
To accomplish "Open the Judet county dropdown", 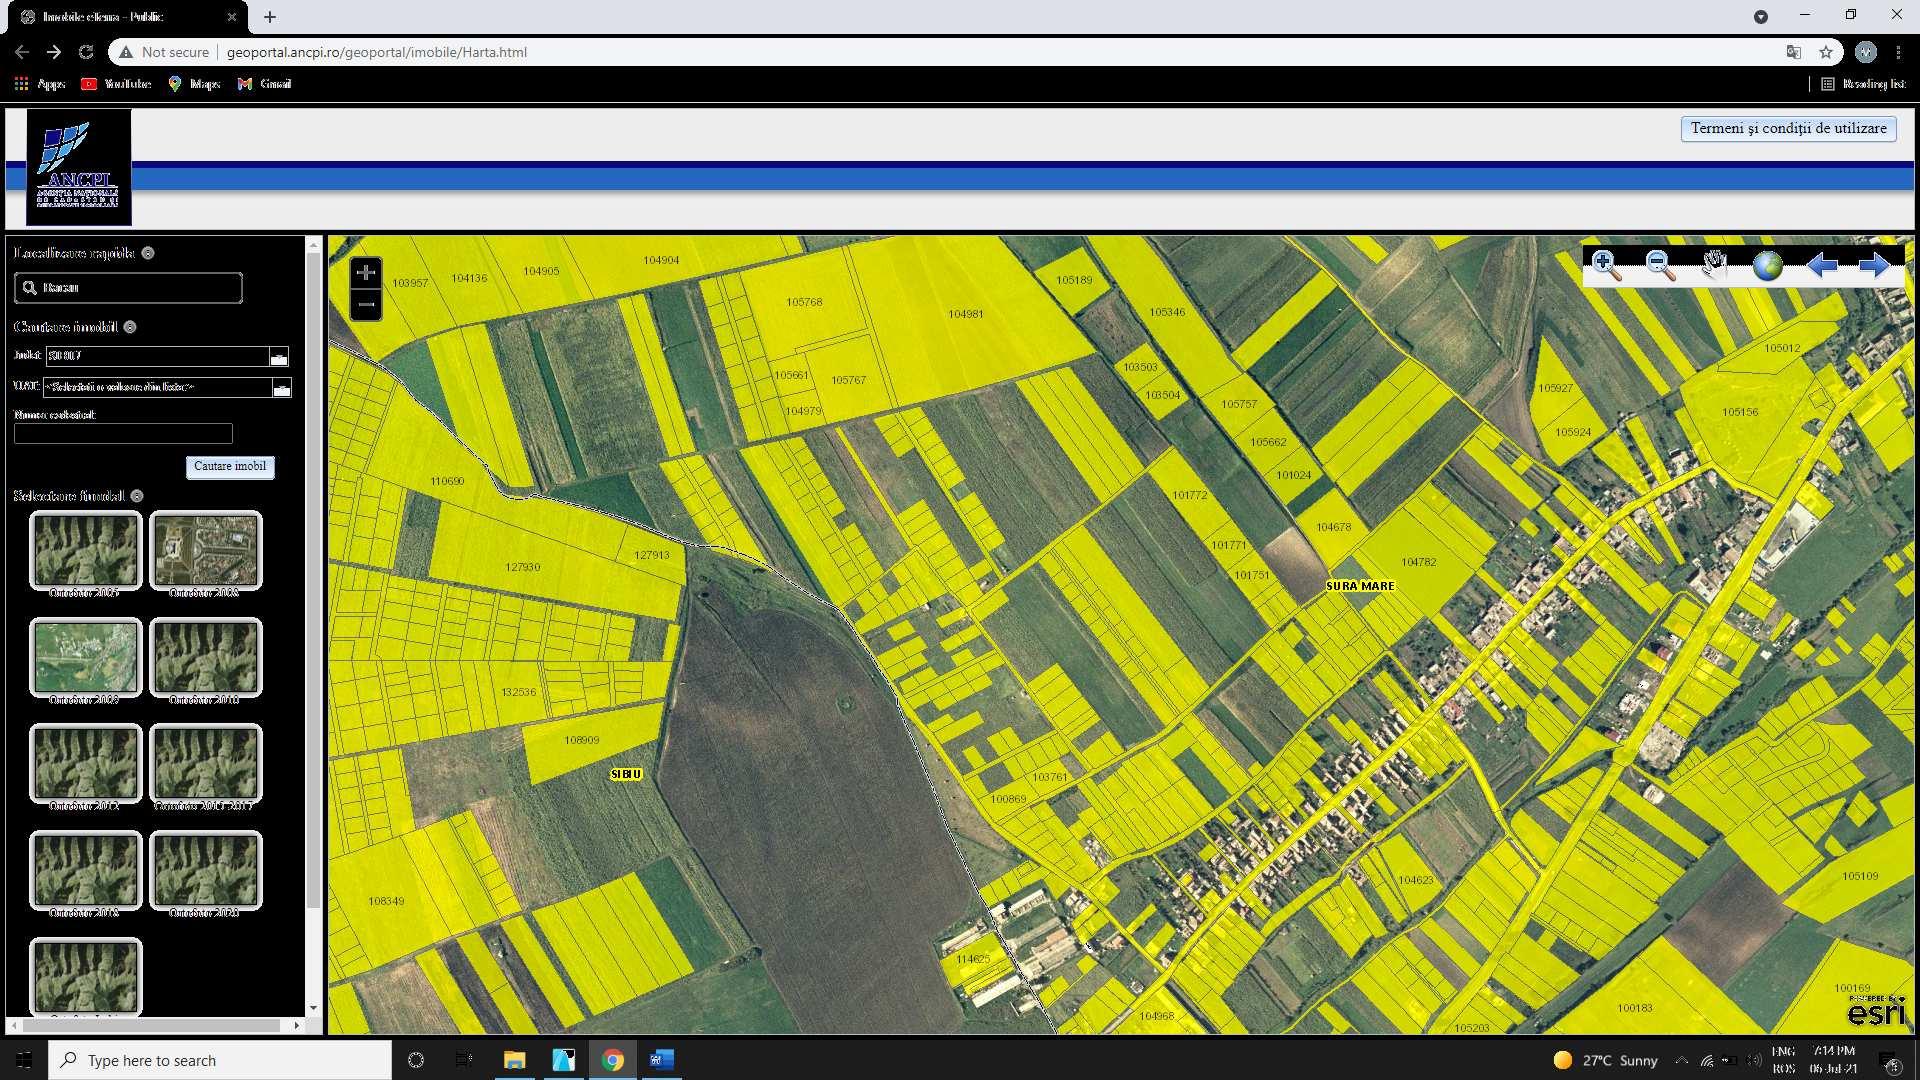I will pos(279,357).
